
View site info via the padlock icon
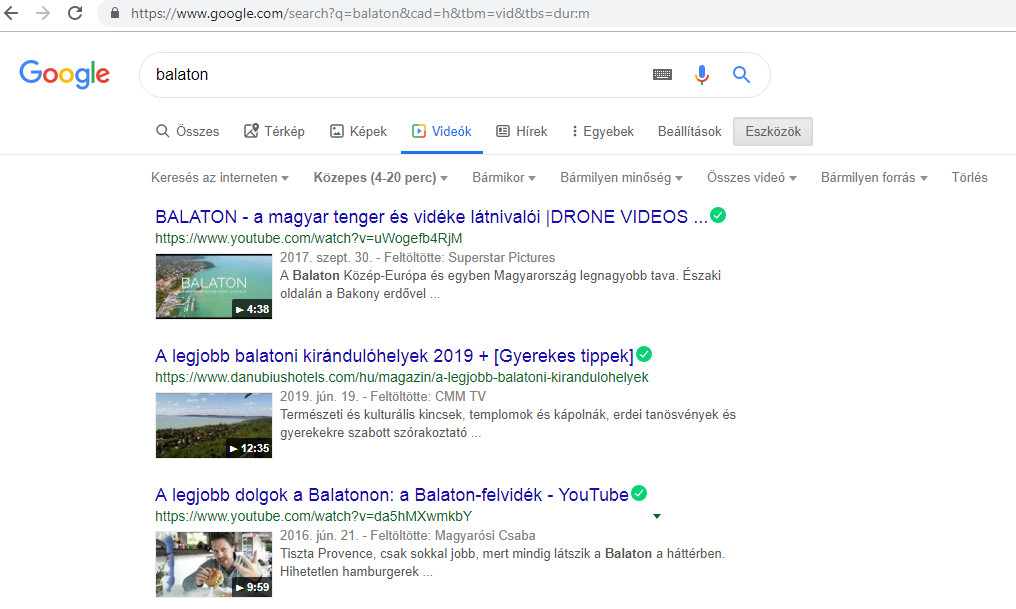(115, 13)
